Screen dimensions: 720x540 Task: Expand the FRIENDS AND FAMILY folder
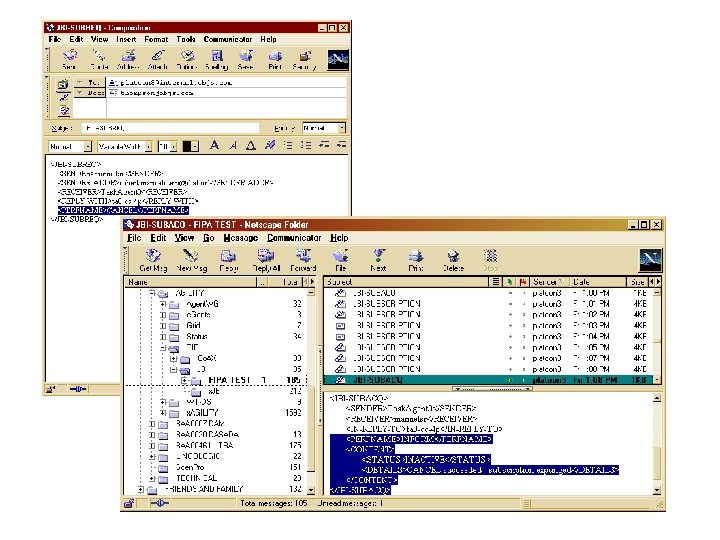pos(141,489)
